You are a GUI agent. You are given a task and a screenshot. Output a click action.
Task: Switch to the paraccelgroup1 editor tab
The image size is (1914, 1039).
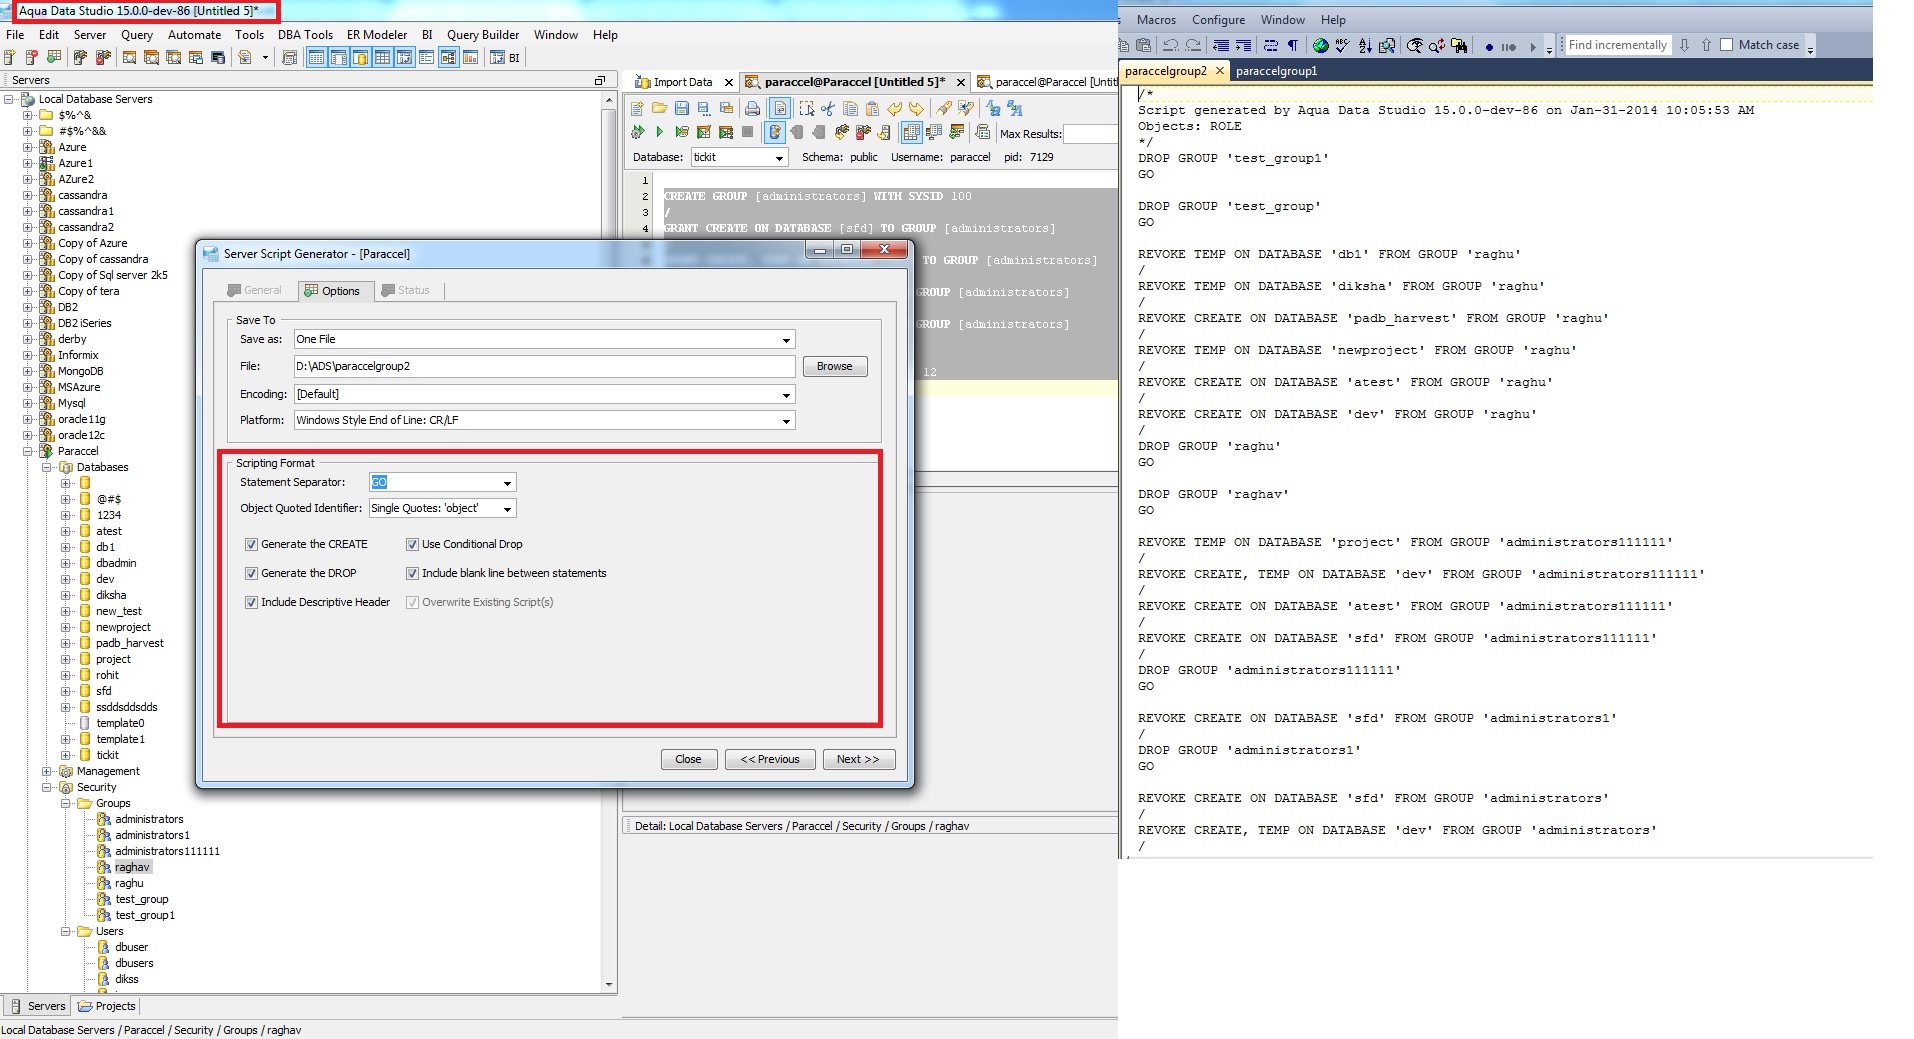pos(1276,71)
